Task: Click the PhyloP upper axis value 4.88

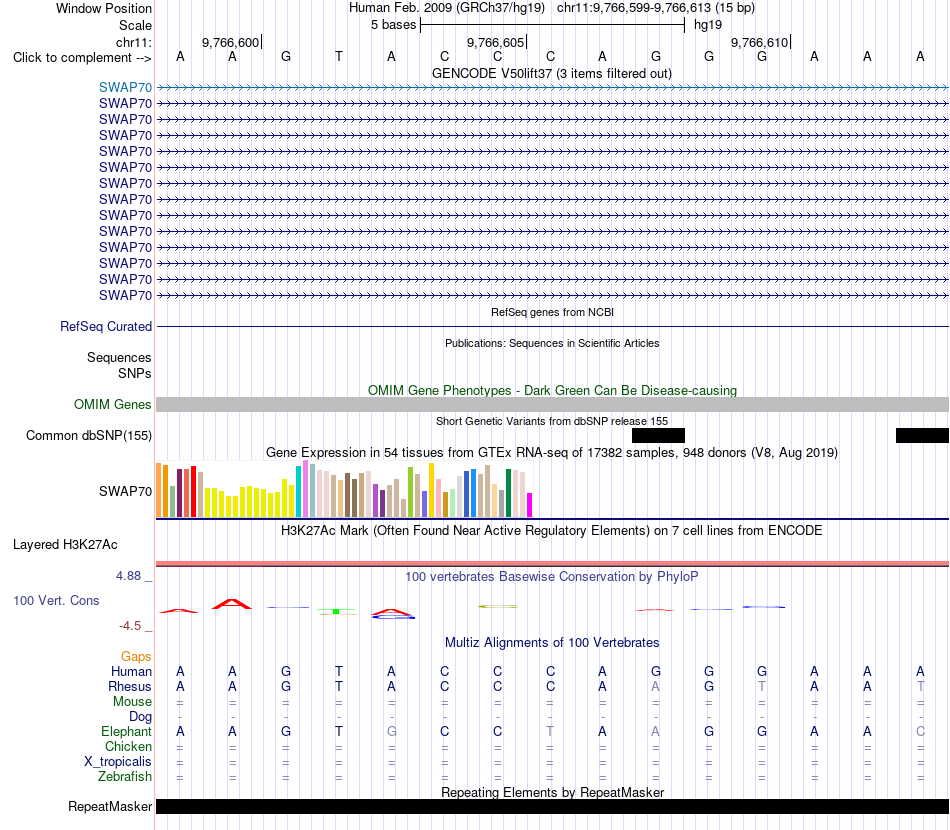Action: (128, 576)
